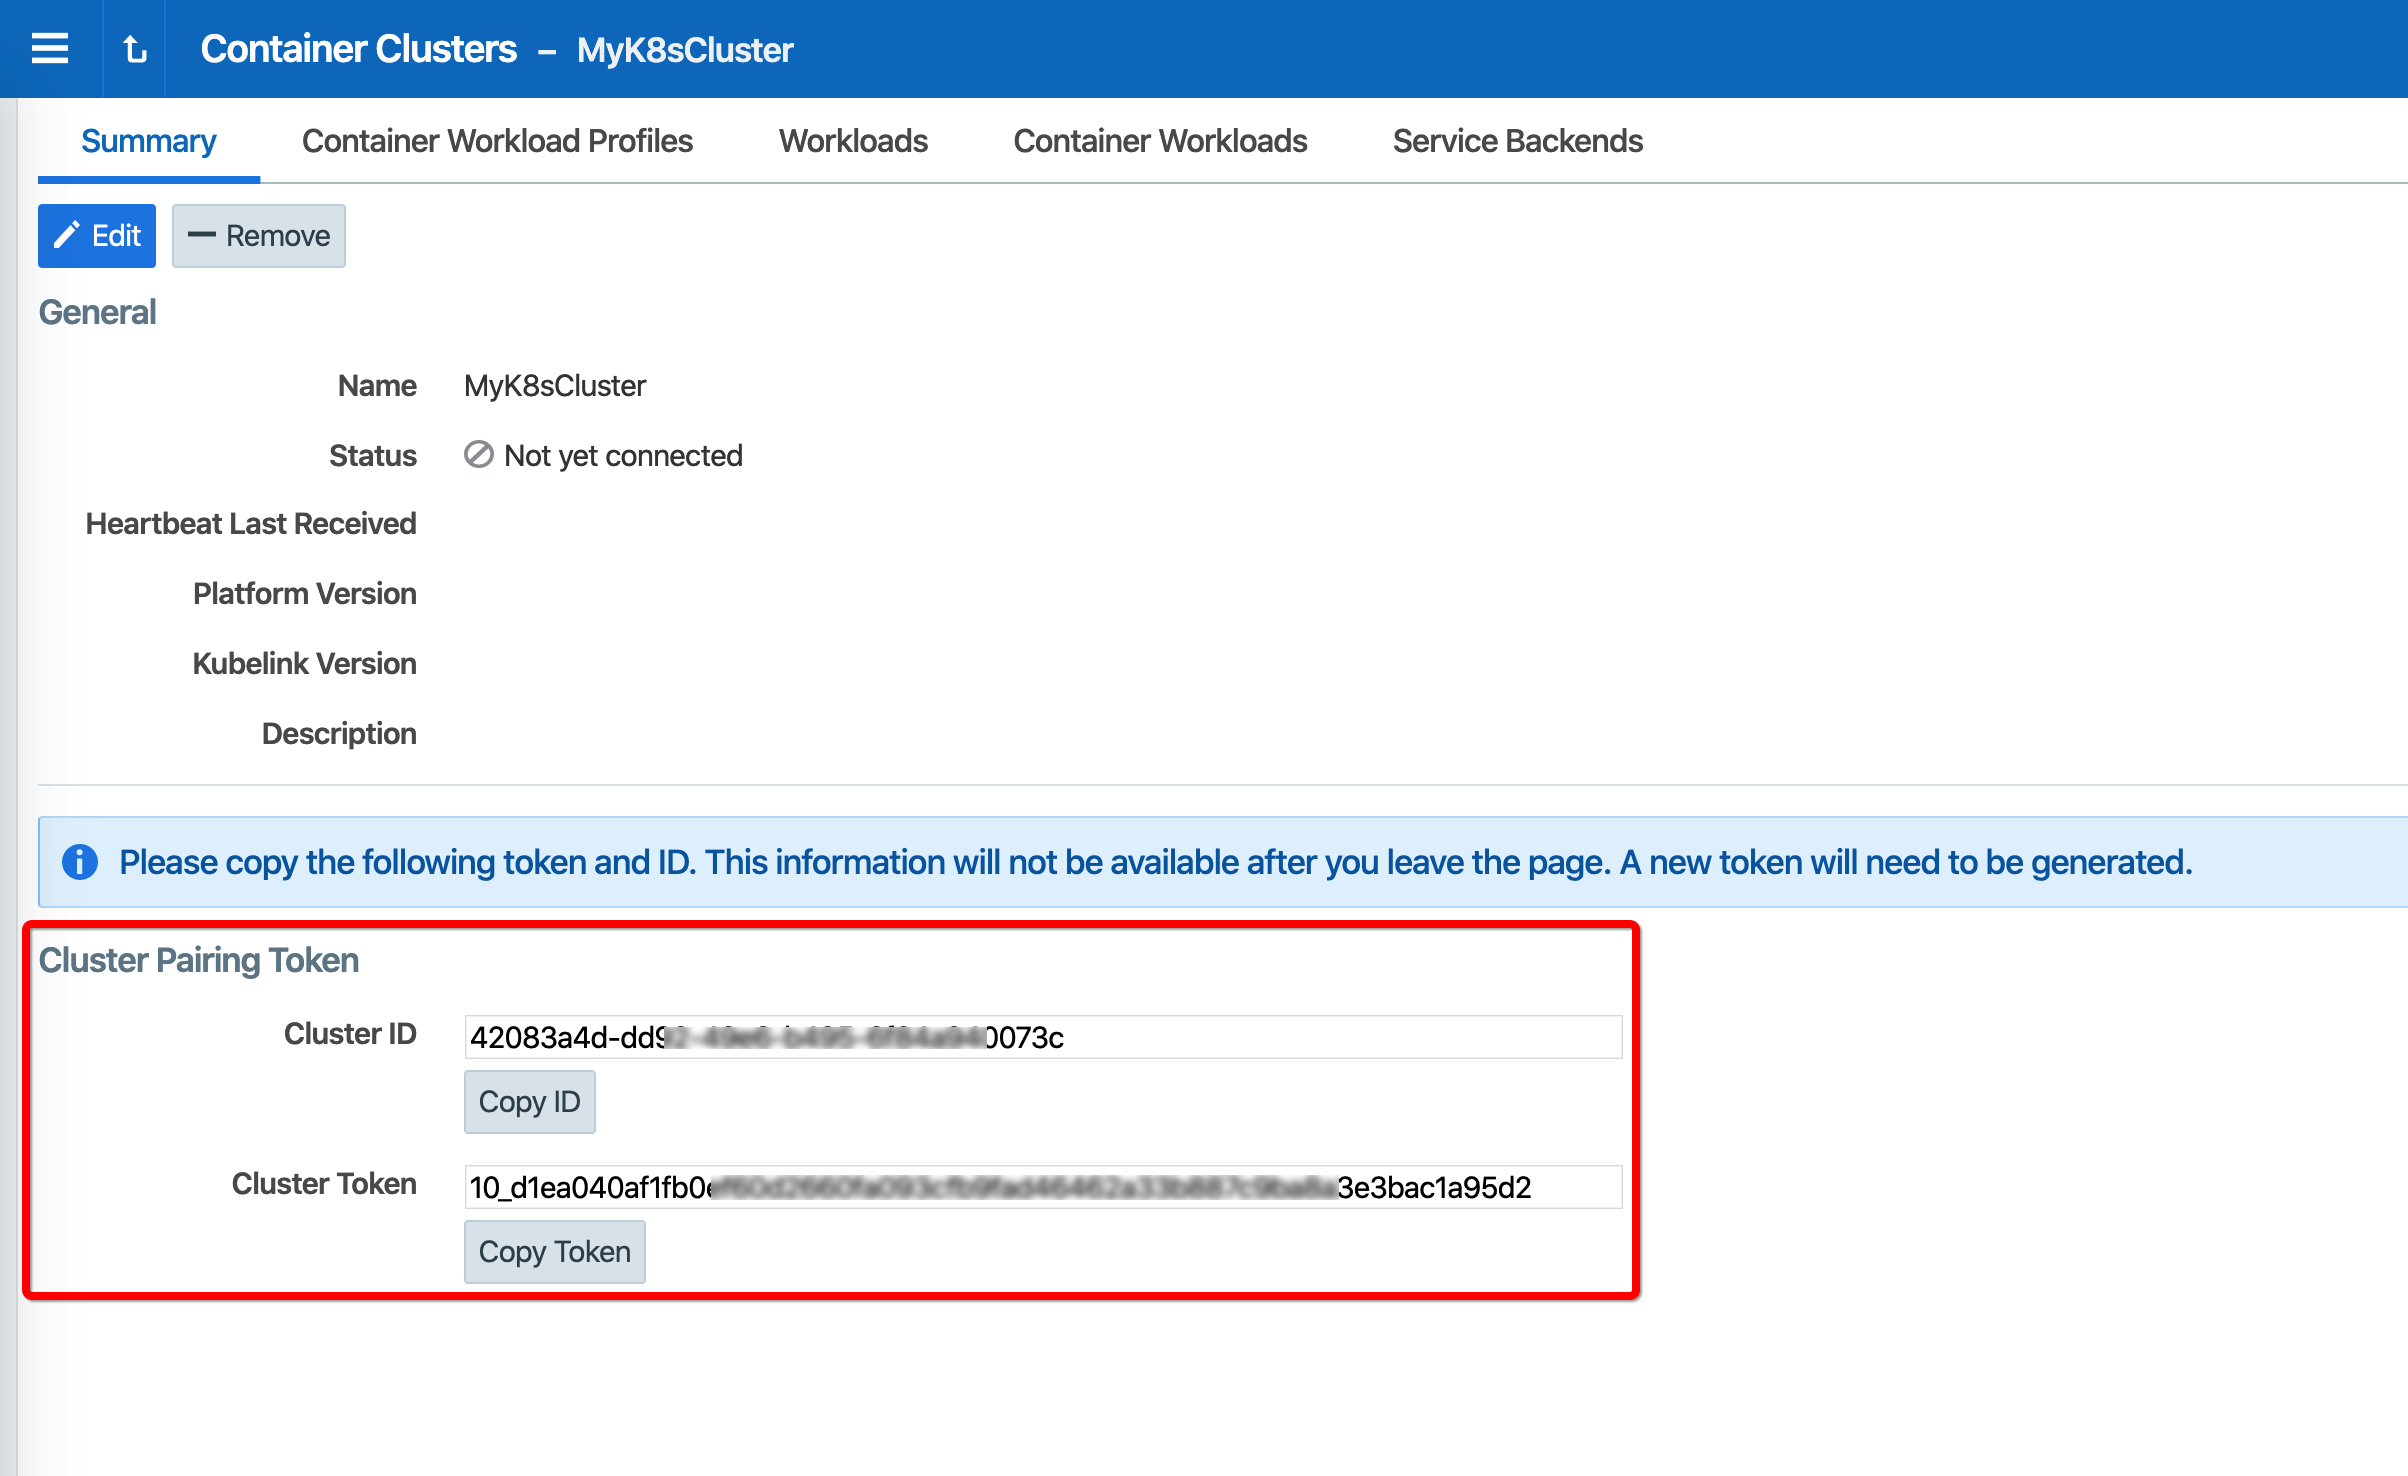Switch to the Container Workload Profiles tab
The width and height of the screenshot is (2408, 1476).
pyautogui.click(x=497, y=141)
